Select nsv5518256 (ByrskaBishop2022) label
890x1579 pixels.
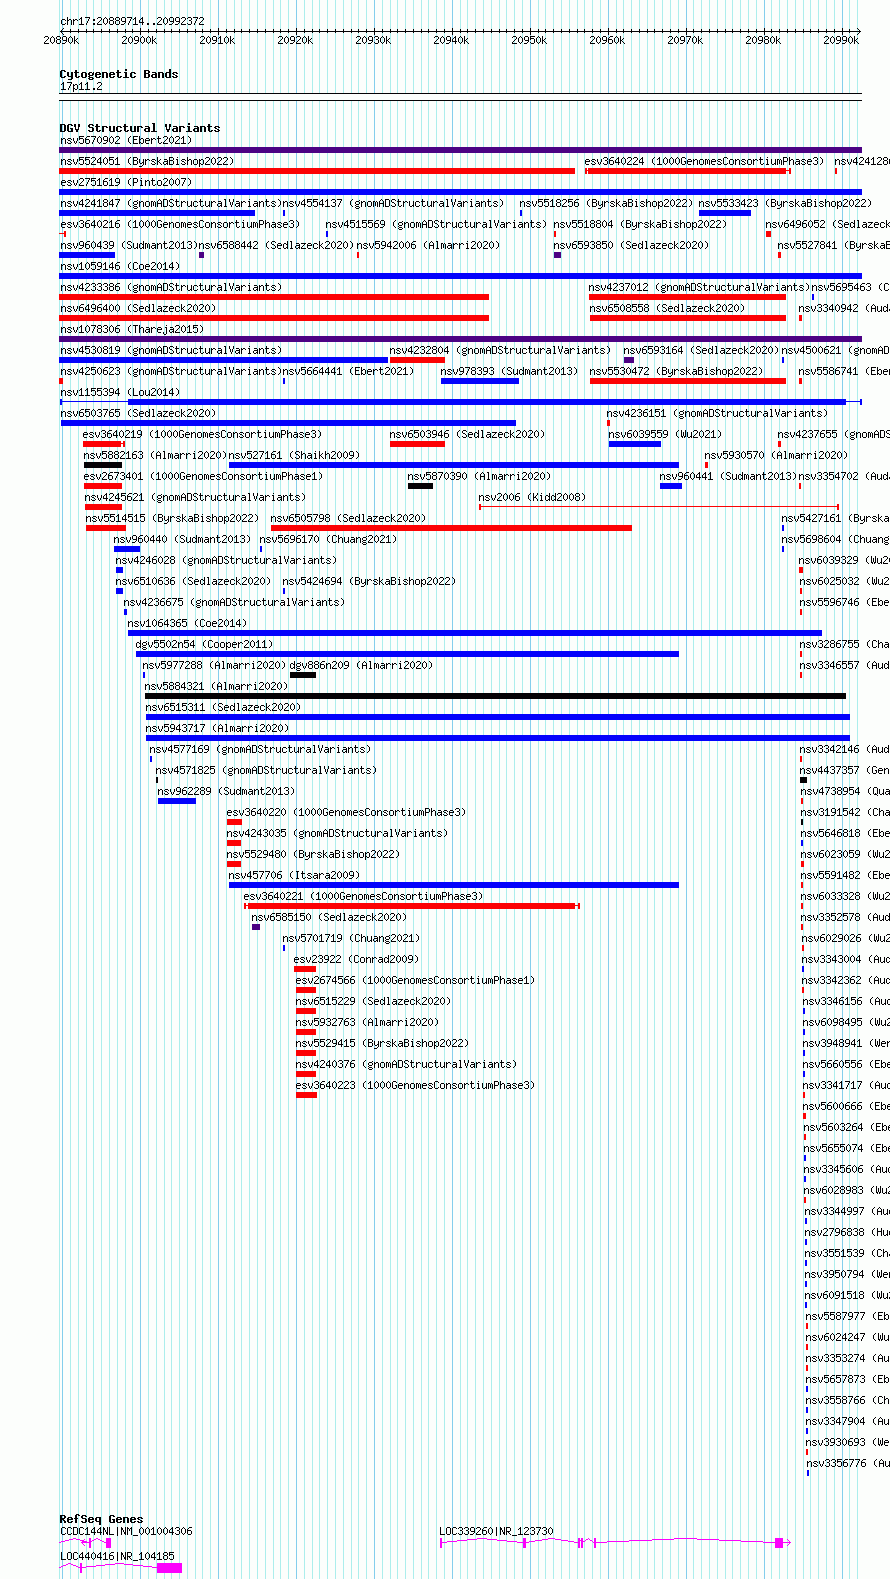pyautogui.click(x=605, y=203)
